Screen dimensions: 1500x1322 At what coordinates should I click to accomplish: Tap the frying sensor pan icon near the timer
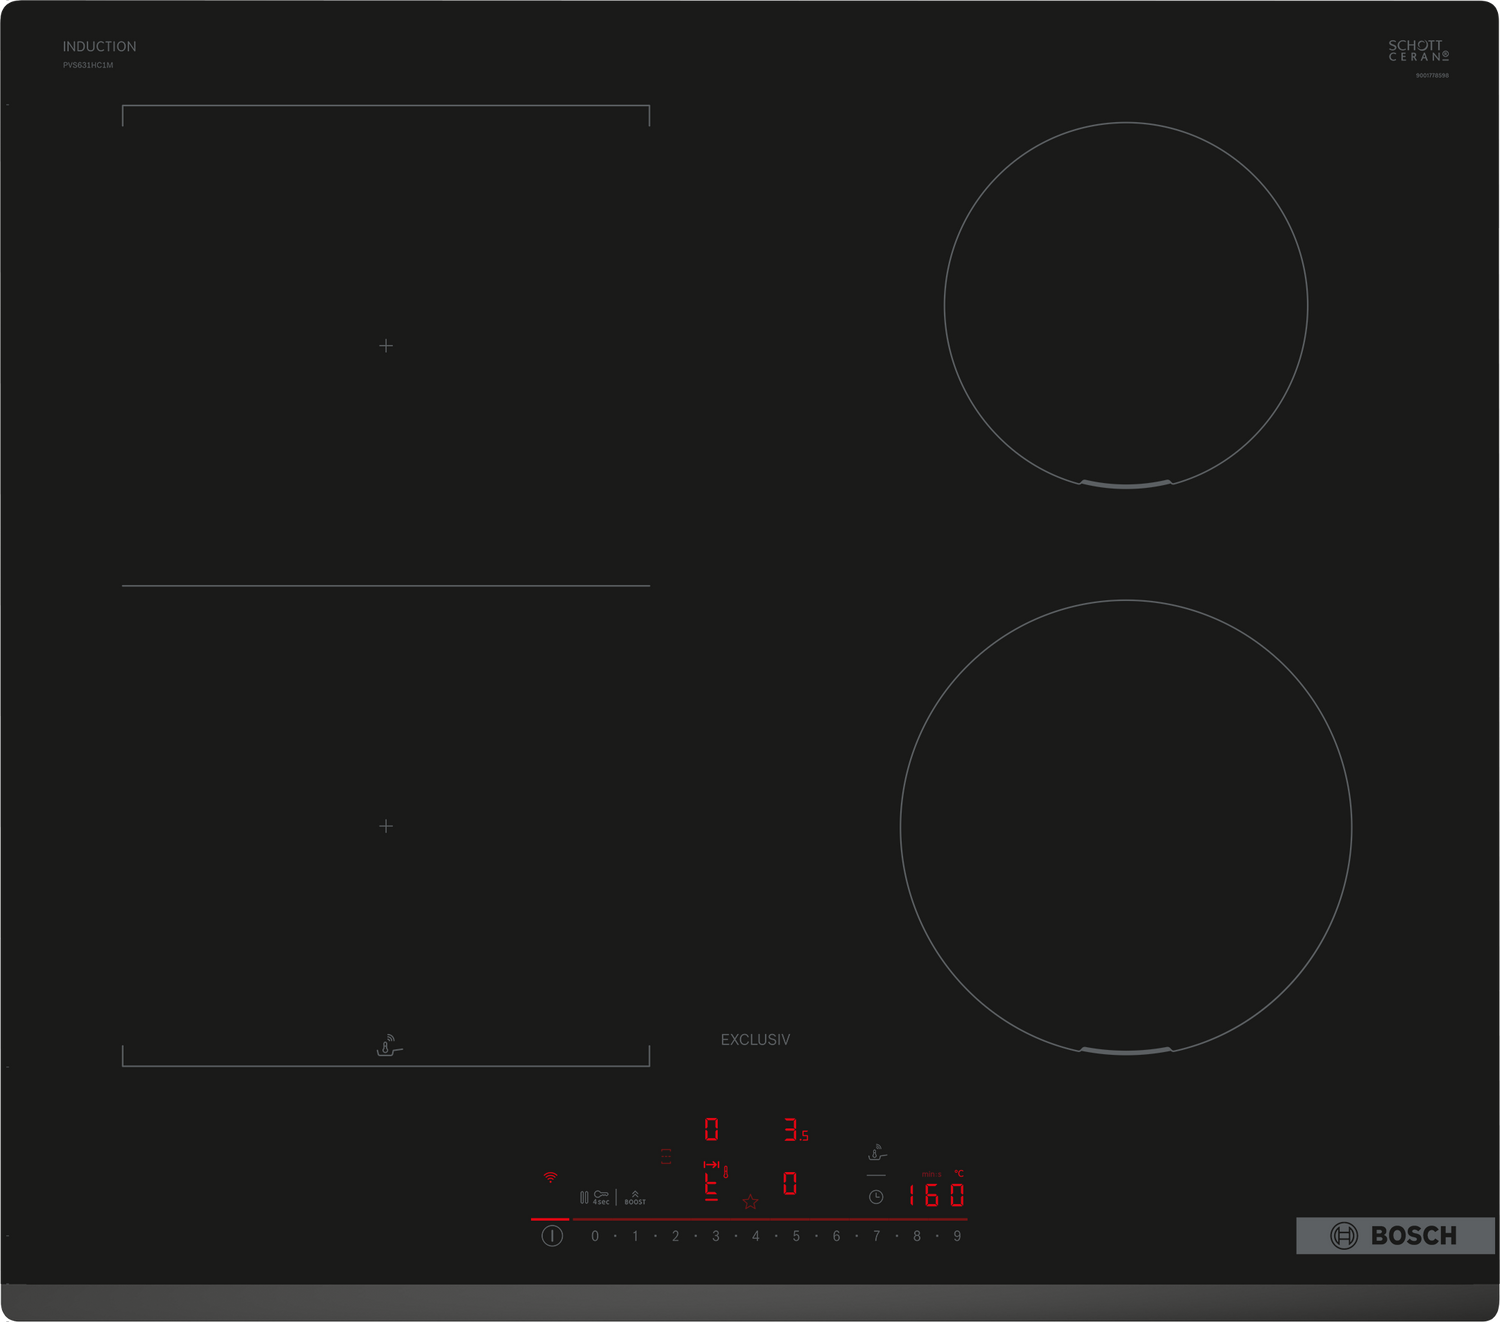[877, 1153]
